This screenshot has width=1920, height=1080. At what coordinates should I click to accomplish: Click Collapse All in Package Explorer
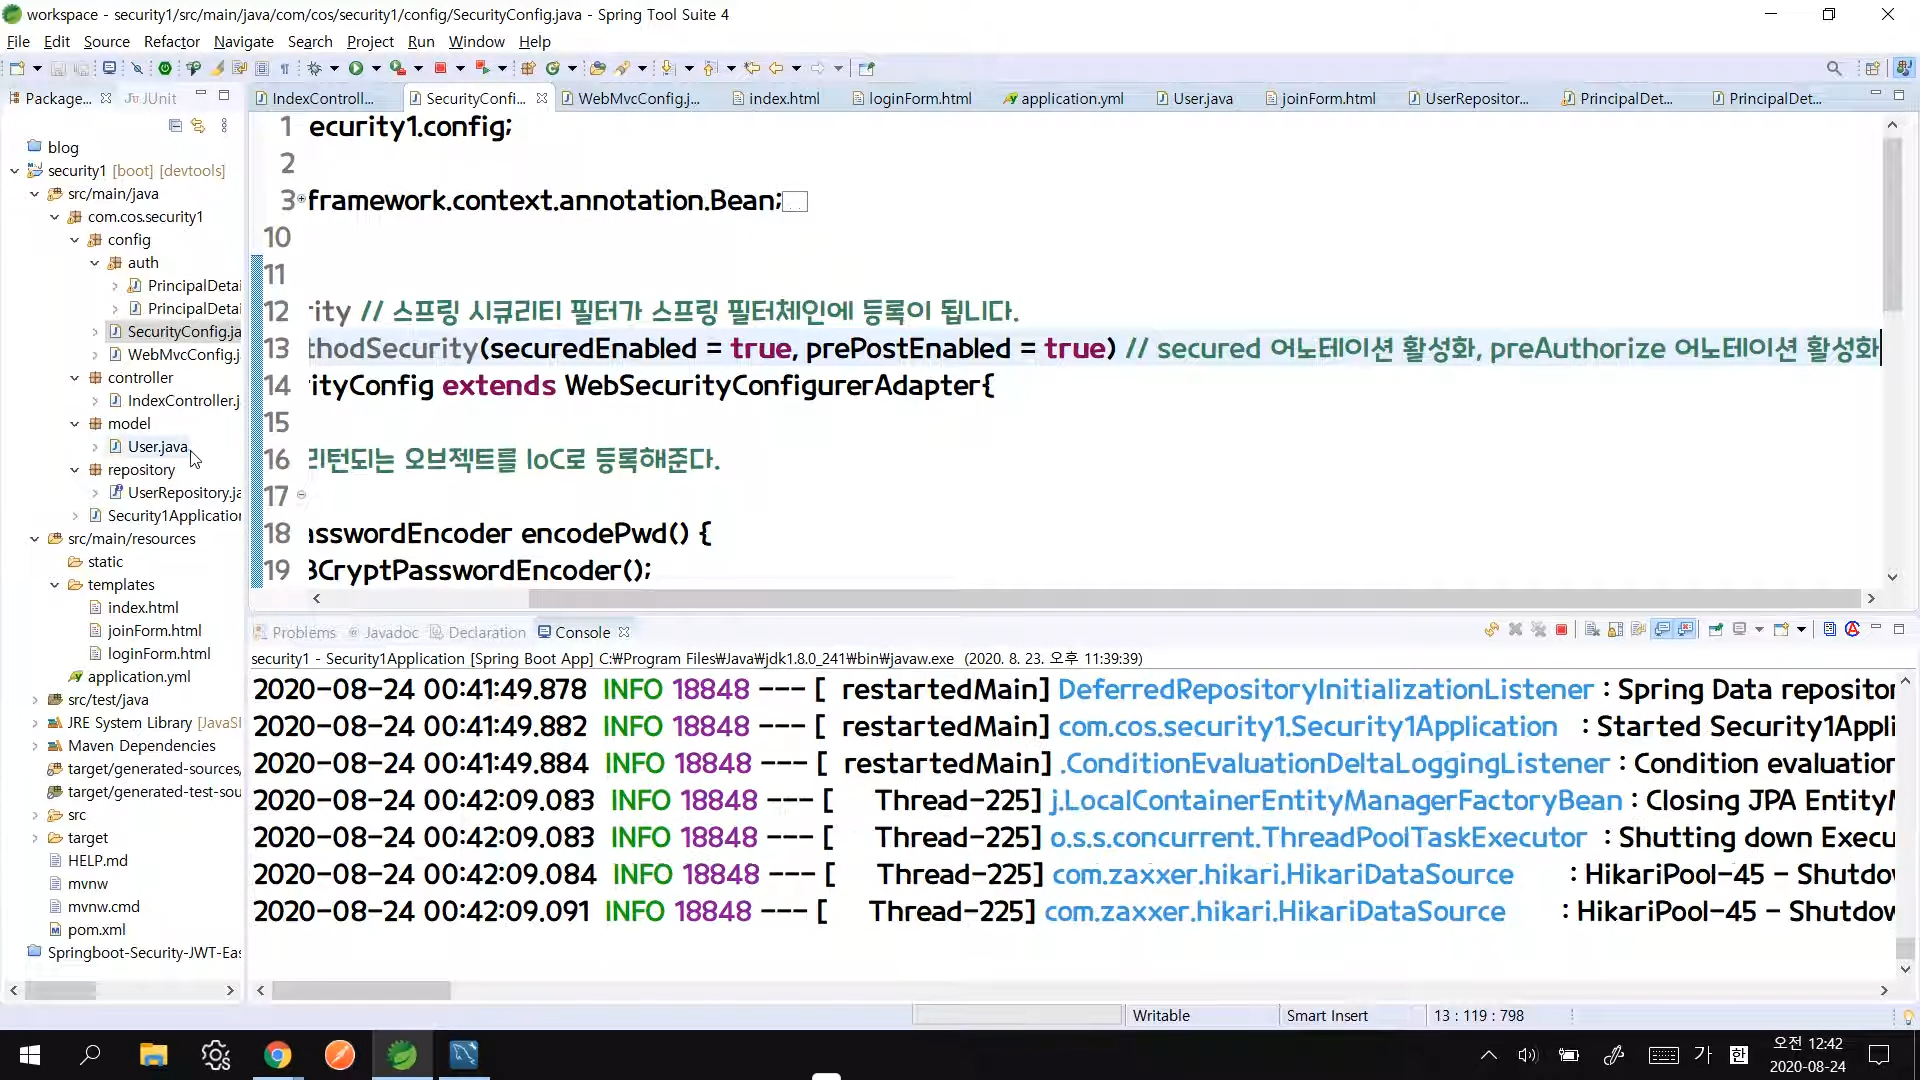[x=175, y=125]
